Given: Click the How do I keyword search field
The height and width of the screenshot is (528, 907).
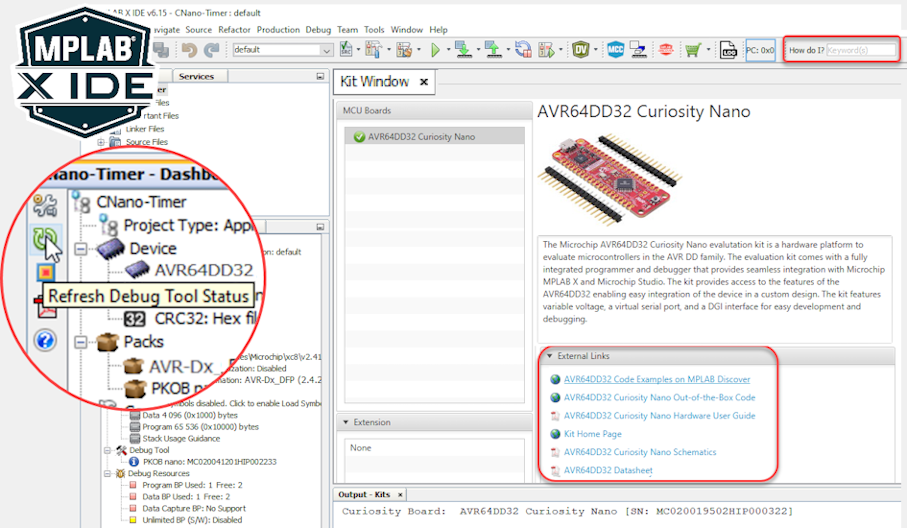Looking at the screenshot, I should tap(861, 49).
